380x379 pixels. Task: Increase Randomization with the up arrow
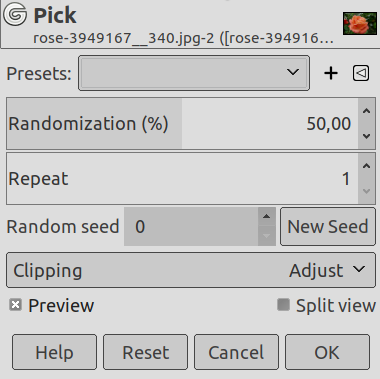[366, 111]
